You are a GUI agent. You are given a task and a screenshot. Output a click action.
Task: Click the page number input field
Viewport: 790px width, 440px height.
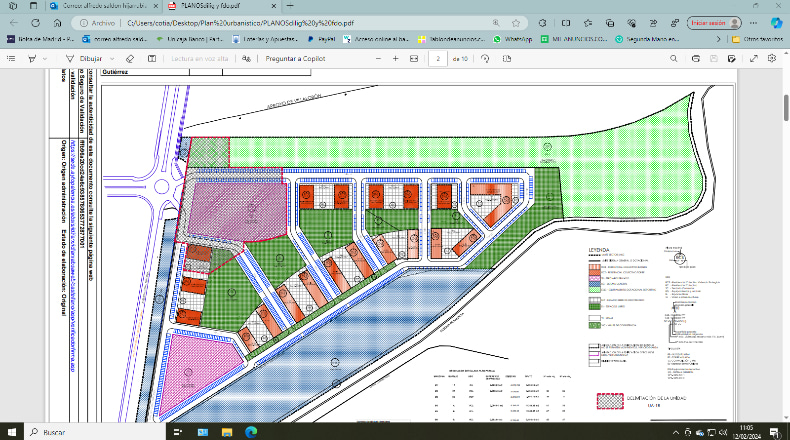[x=438, y=58]
